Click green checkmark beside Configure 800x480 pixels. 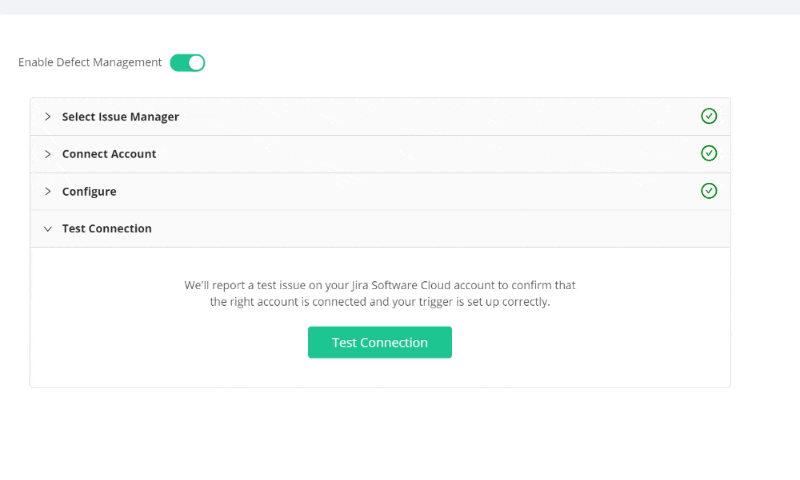[709, 191]
